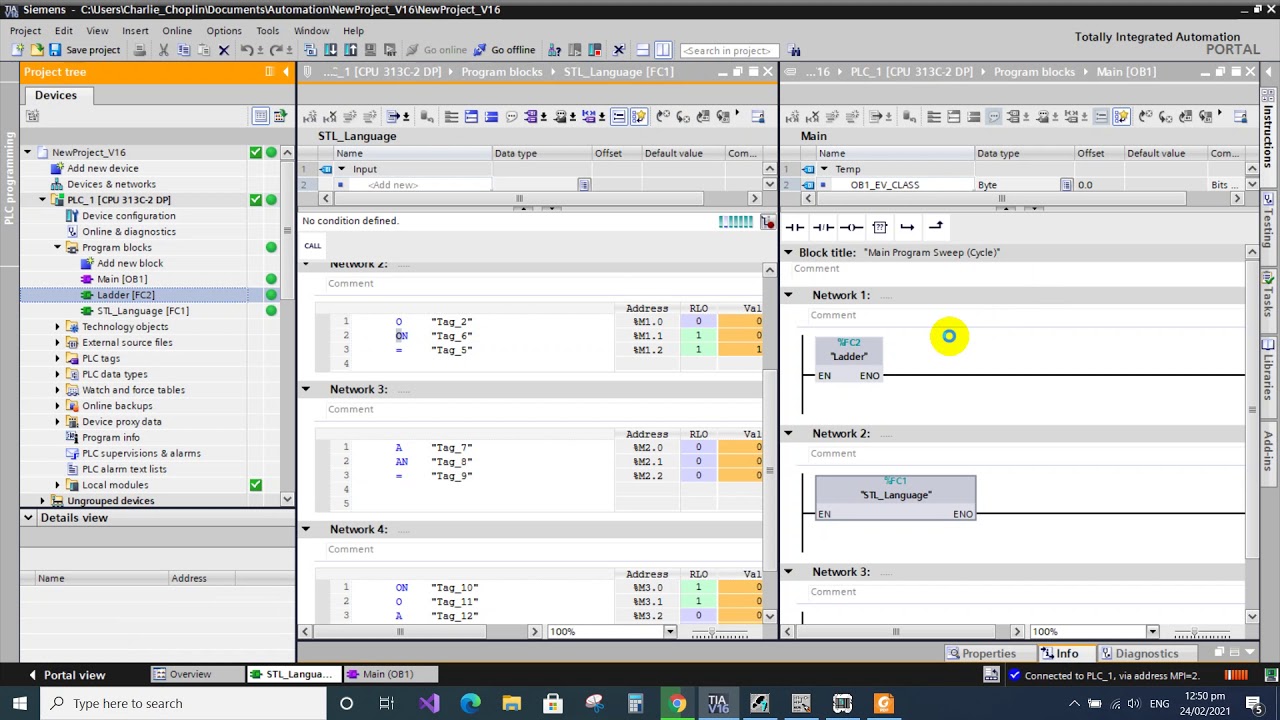Click the open branch icon
Screen dimensions: 1280x720
907,227
